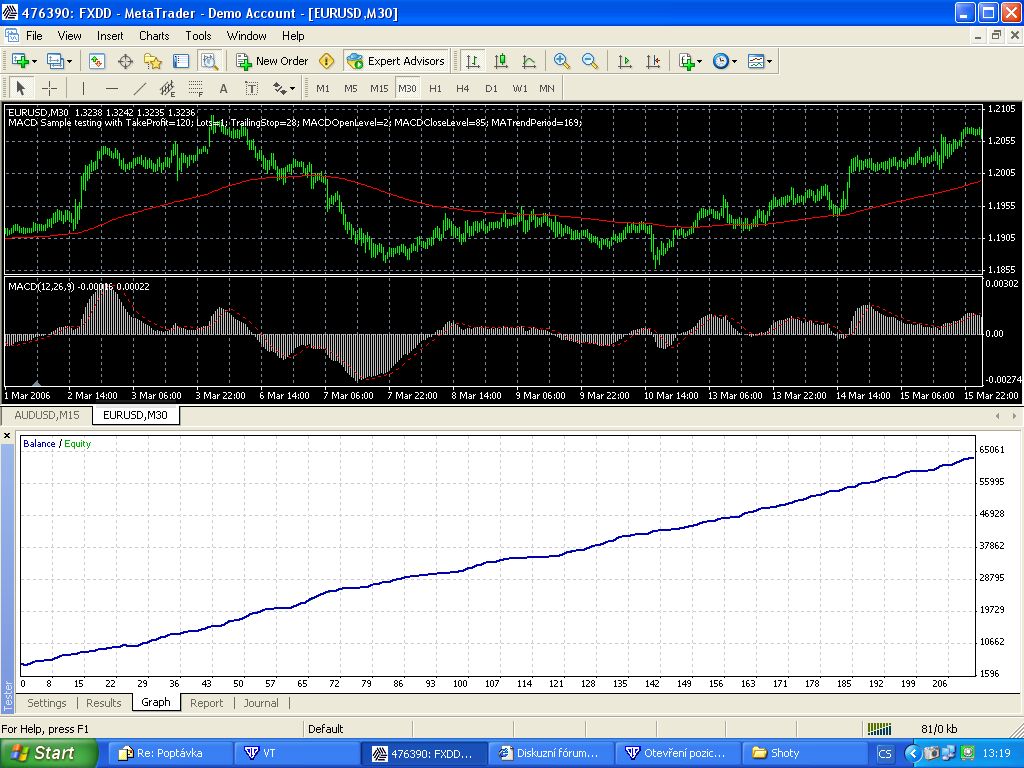Click the Zoom In magnifier icon

(x=562, y=61)
